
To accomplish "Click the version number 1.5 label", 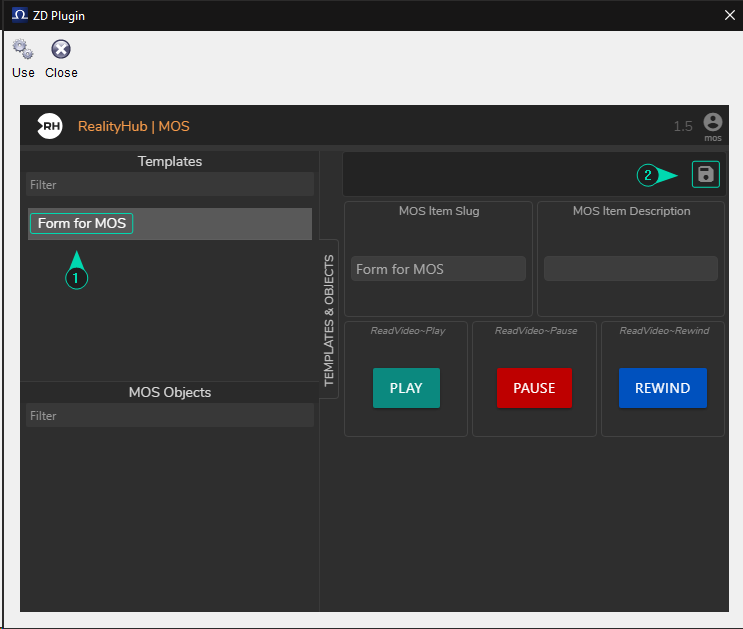I will pyautogui.click(x=683, y=127).
